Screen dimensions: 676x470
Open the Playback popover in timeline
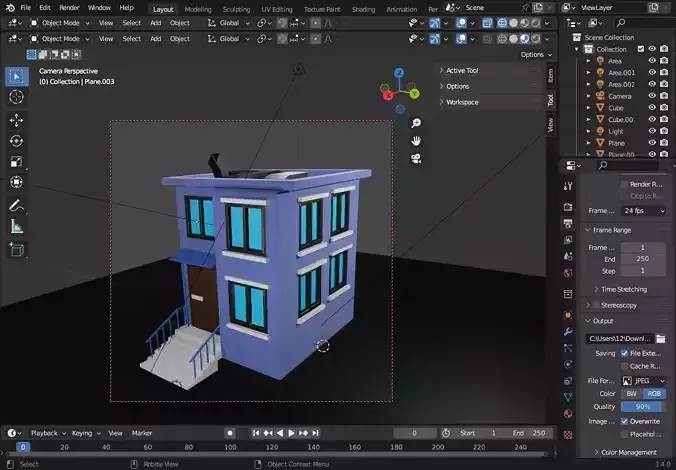click(47, 433)
